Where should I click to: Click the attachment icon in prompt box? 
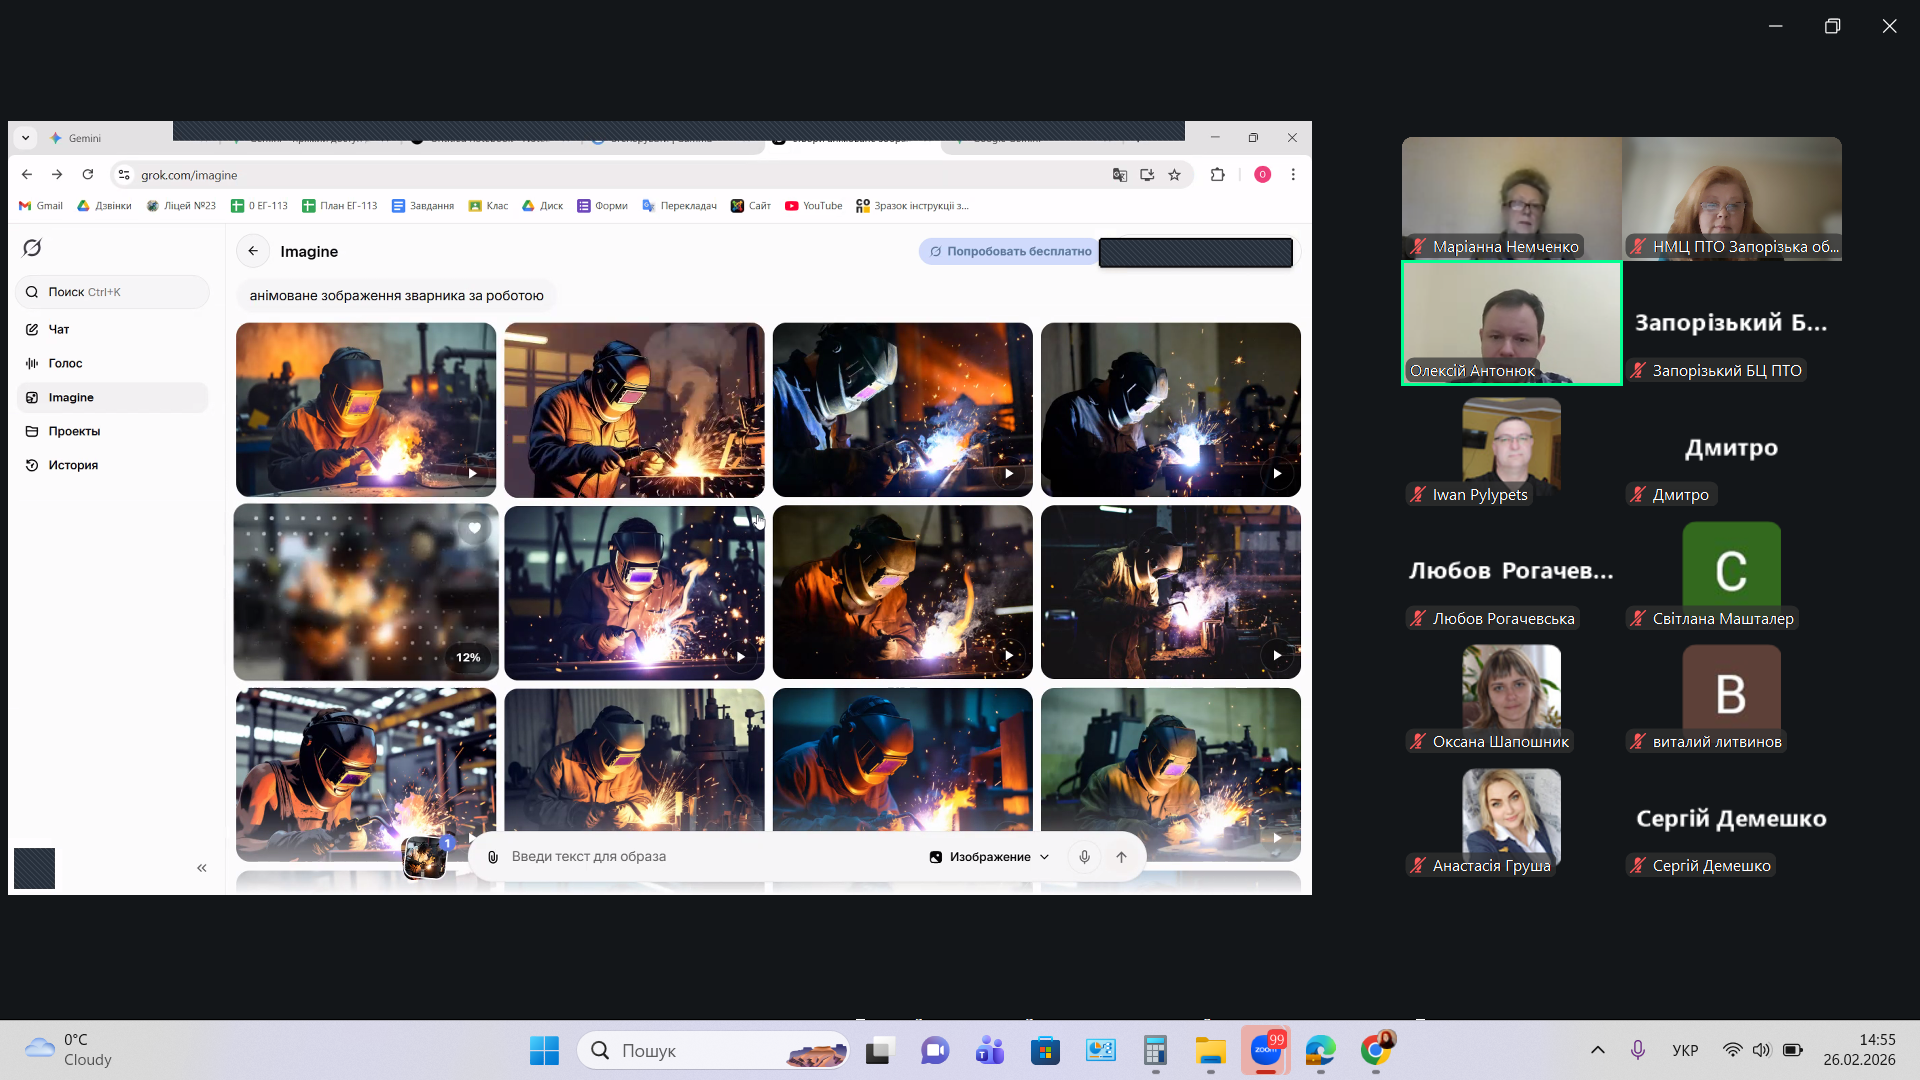click(x=493, y=857)
